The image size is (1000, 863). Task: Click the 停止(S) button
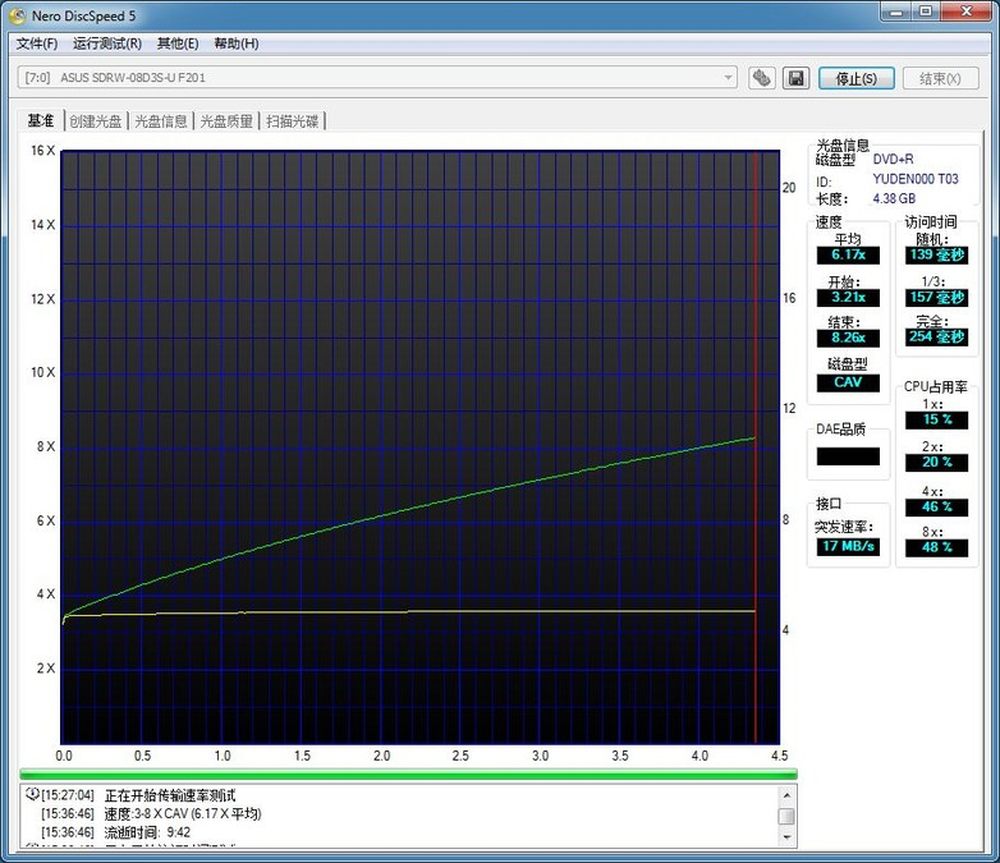(x=857, y=78)
